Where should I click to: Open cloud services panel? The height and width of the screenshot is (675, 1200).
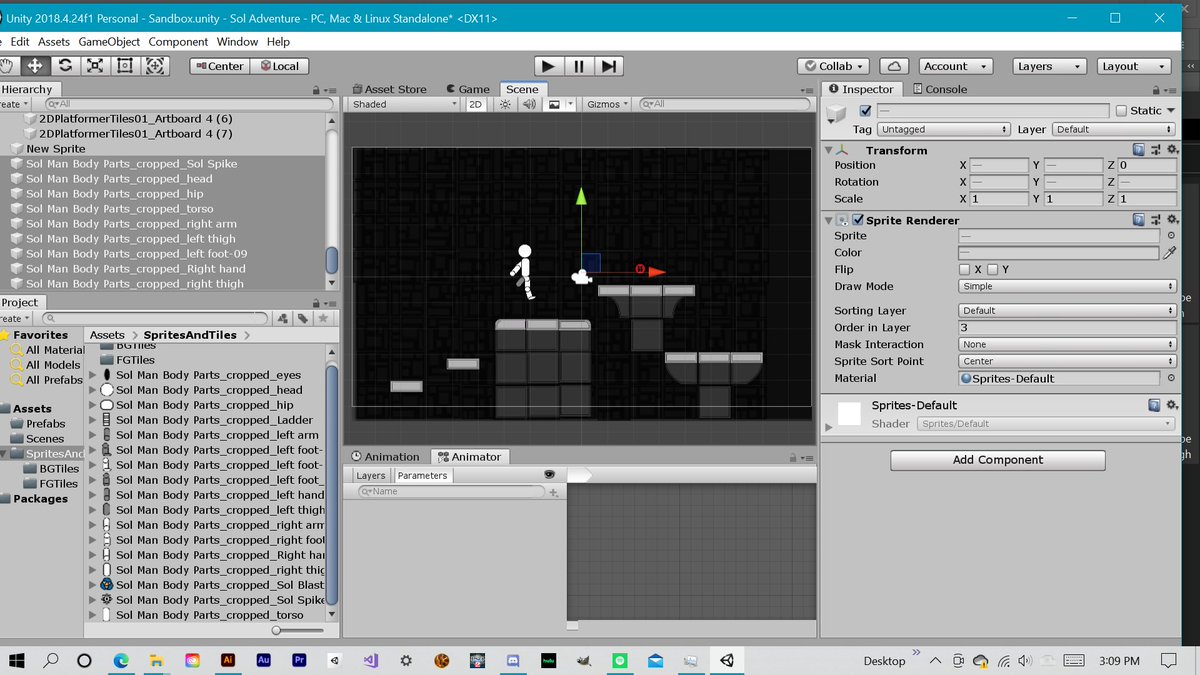click(x=894, y=66)
